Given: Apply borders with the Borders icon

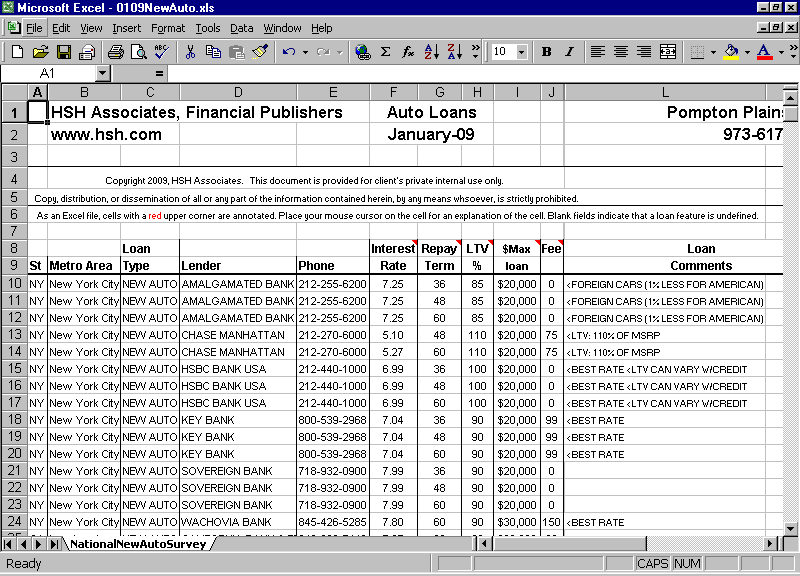Looking at the screenshot, I should [x=697, y=52].
